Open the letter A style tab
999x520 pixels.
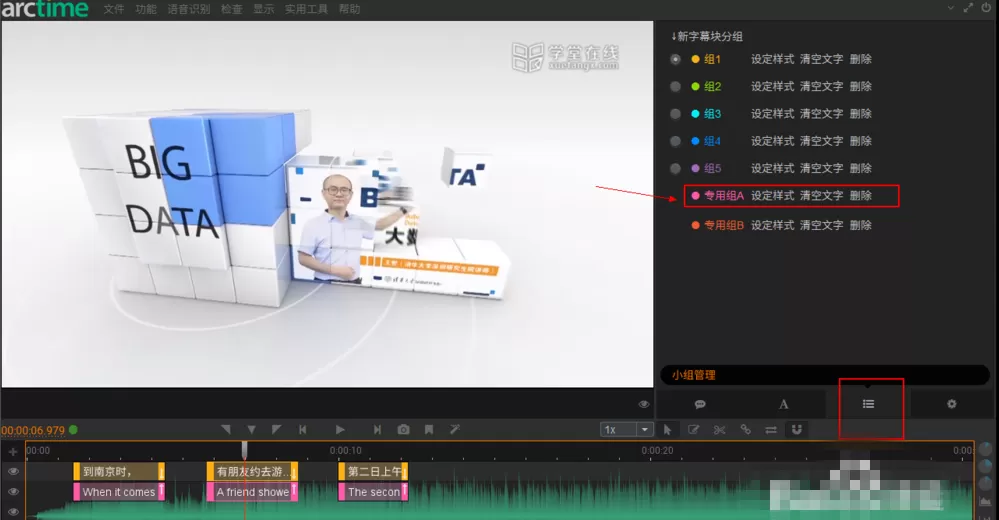pyautogui.click(x=784, y=404)
